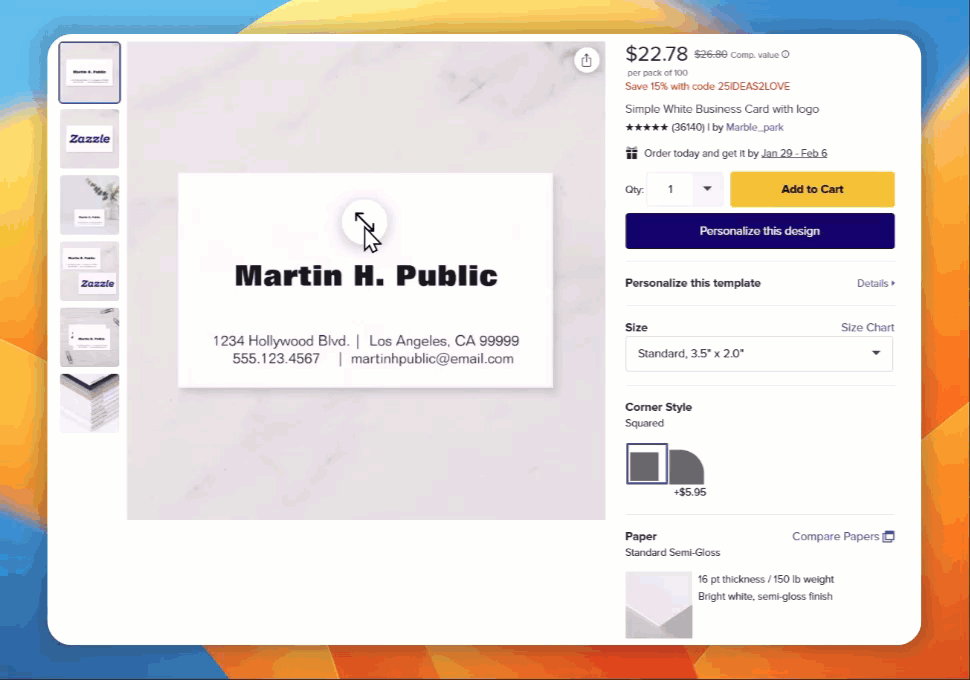Click the Compare Papers popup icon
This screenshot has height=680, width=970.
(888, 537)
